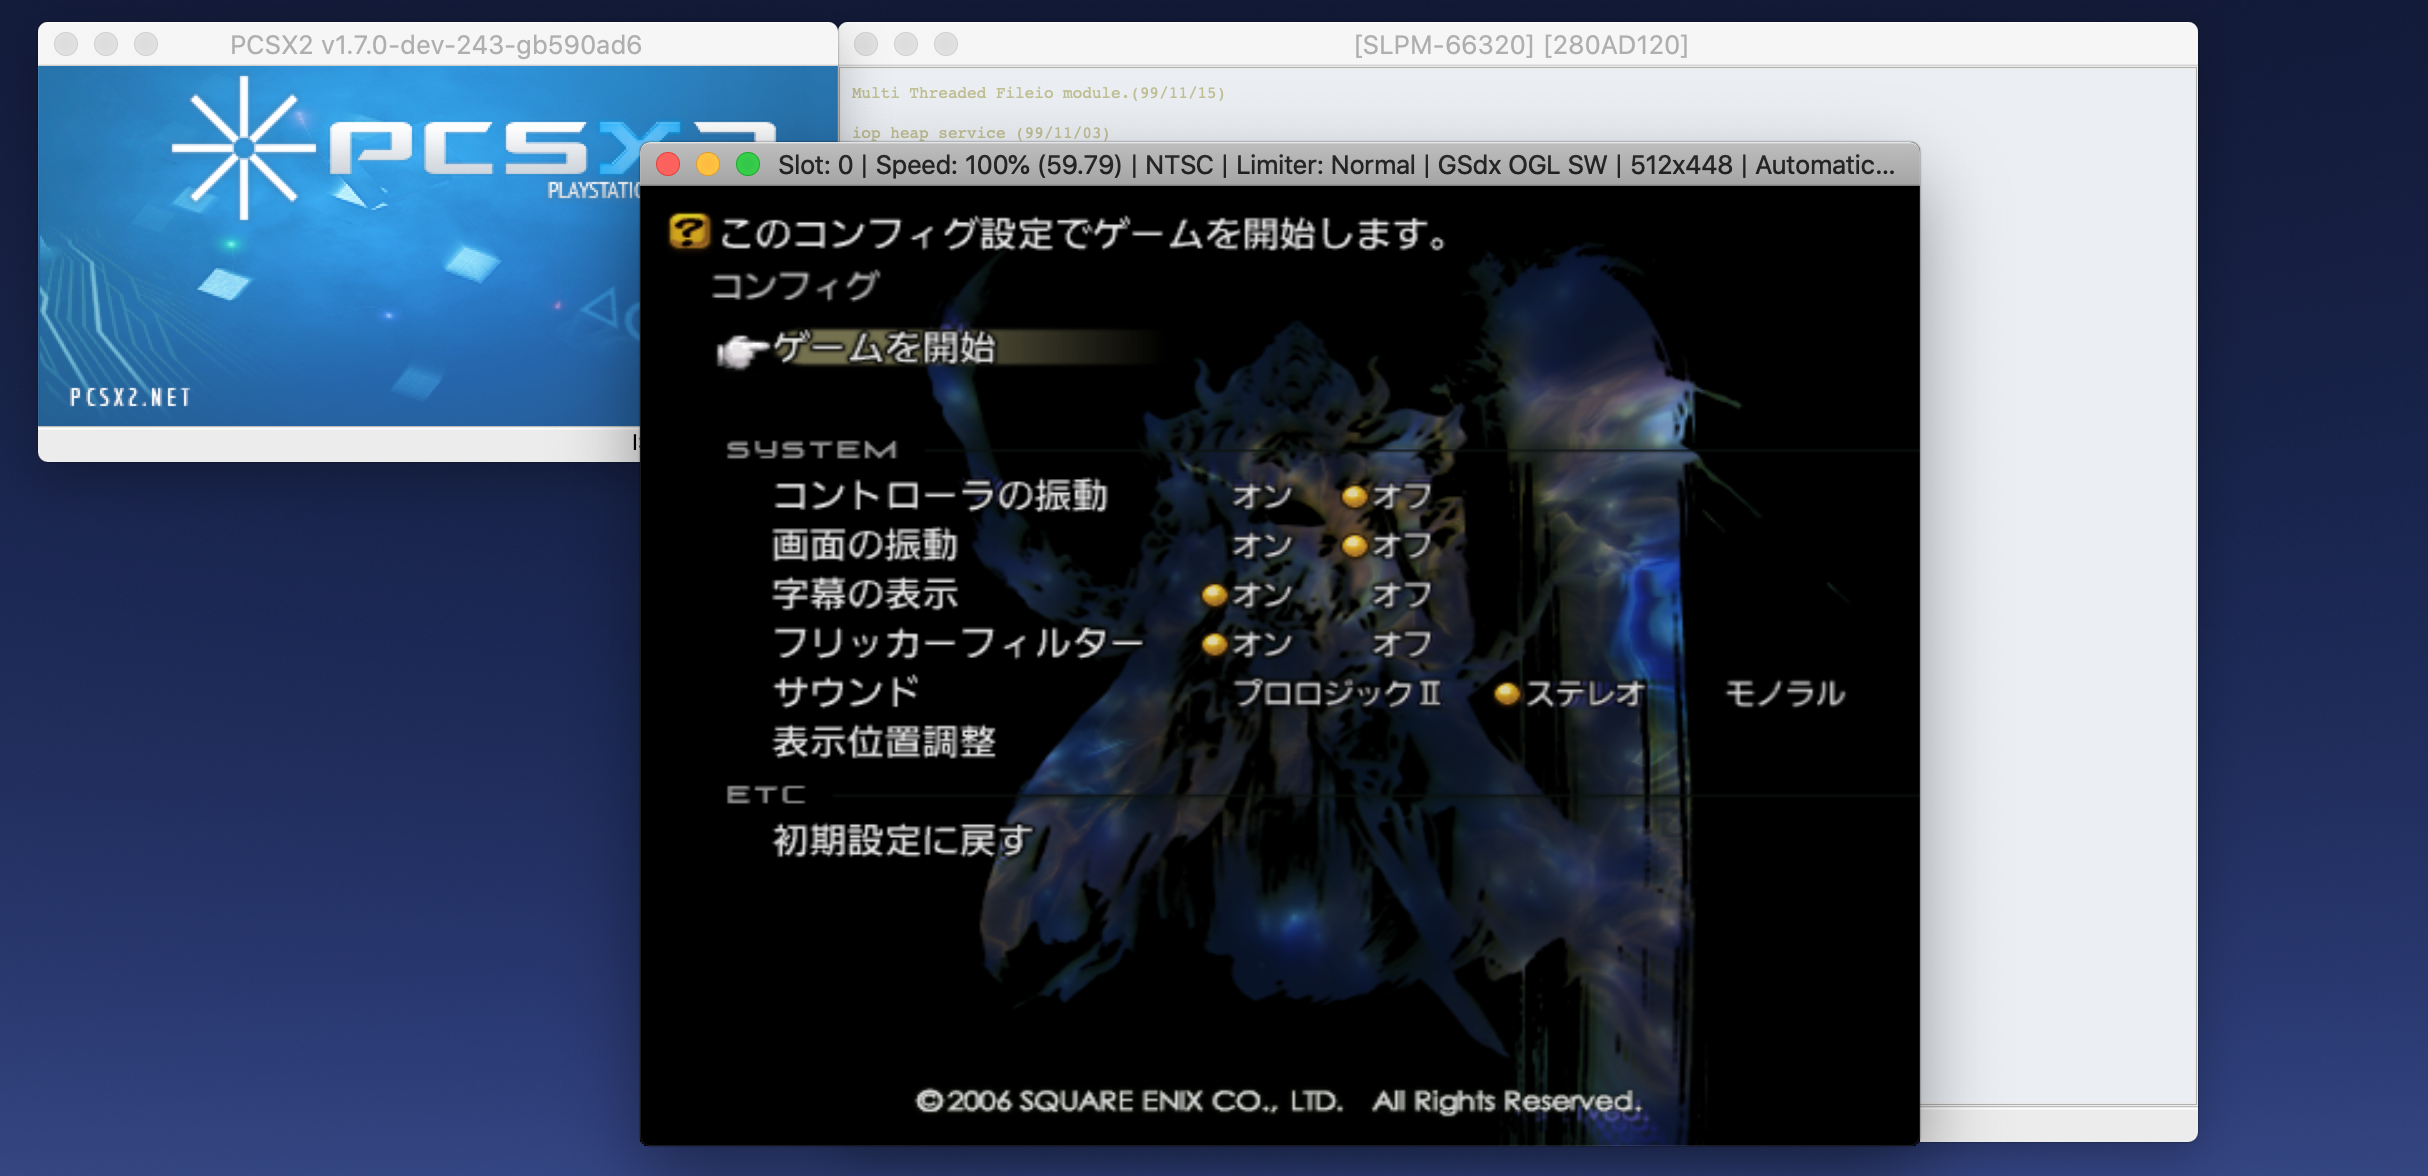Select 初期設定に戻す reset to defaults

click(902, 840)
